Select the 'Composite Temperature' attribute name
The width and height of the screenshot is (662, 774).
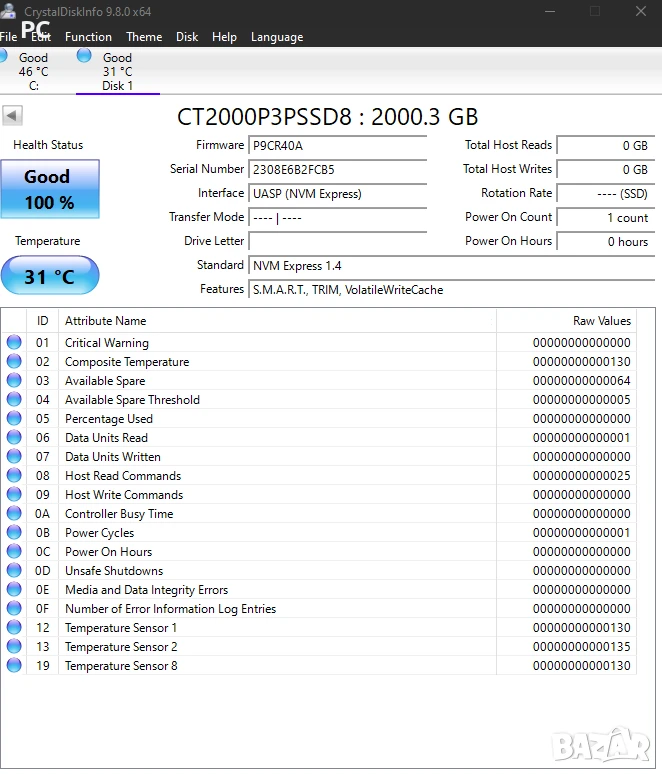tap(127, 362)
